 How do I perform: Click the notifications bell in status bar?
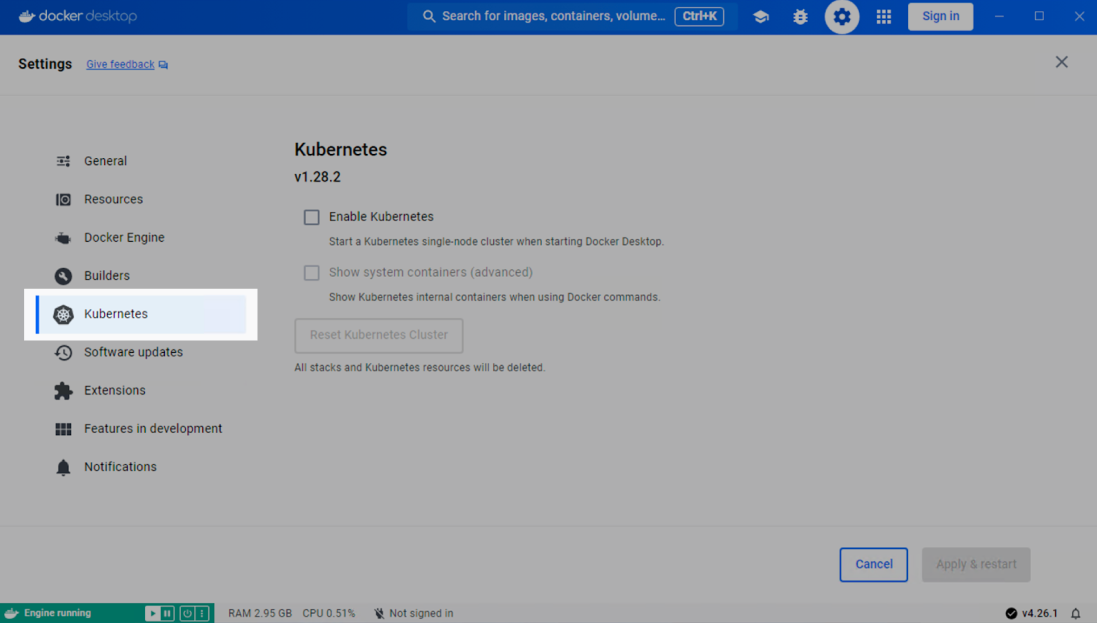pos(1076,613)
